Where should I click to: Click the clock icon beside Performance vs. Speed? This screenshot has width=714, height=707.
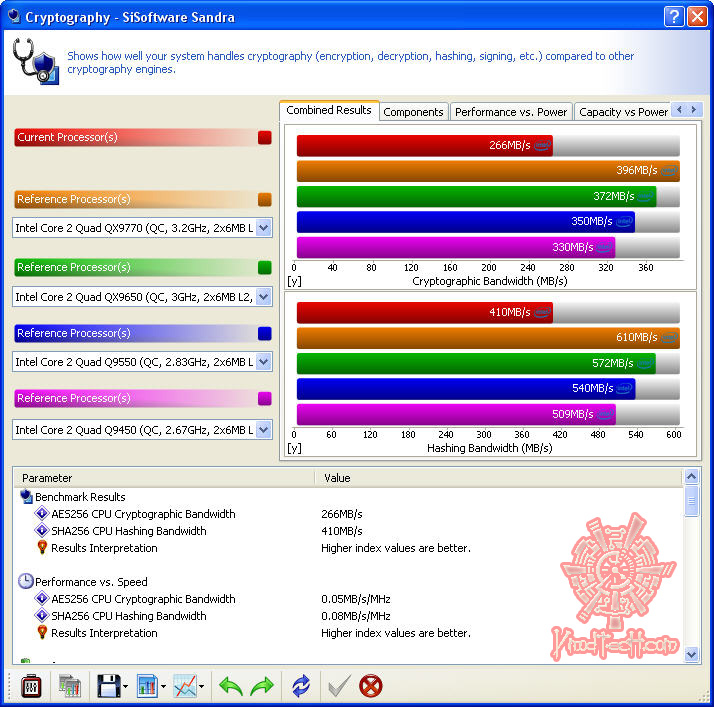tap(26, 581)
